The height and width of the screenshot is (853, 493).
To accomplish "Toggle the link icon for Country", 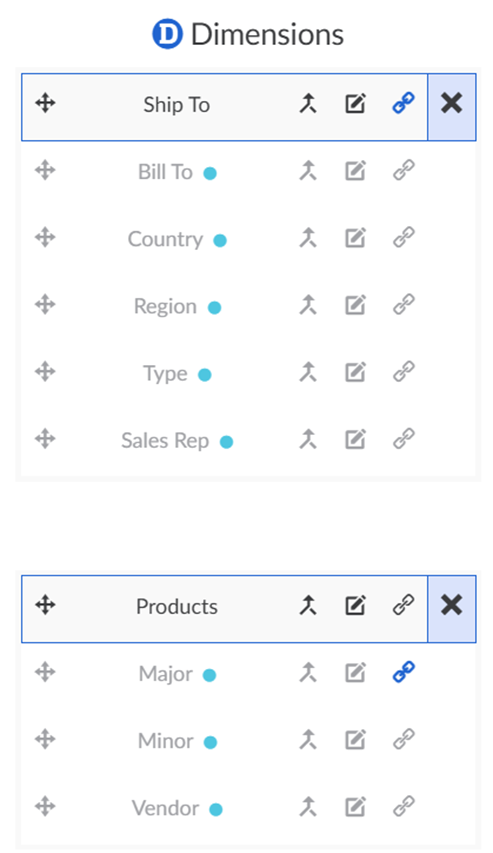I will (404, 238).
